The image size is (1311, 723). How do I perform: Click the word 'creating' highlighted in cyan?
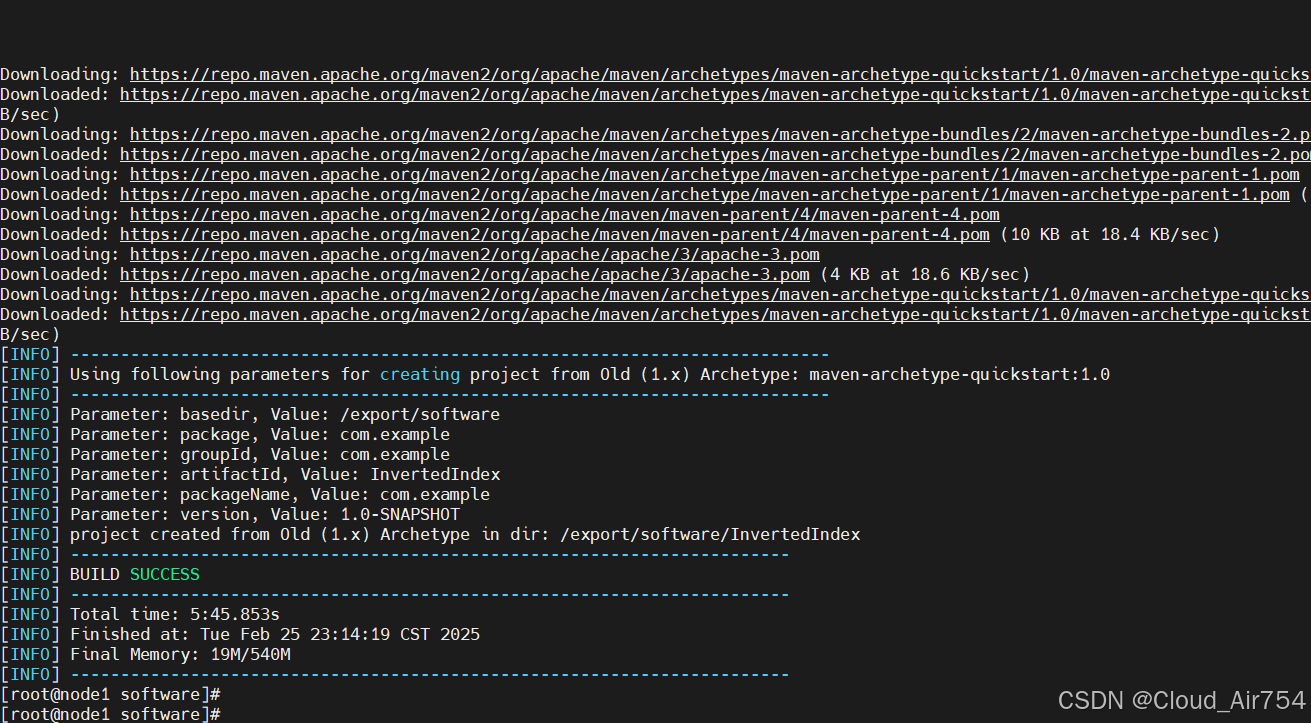[420, 374]
